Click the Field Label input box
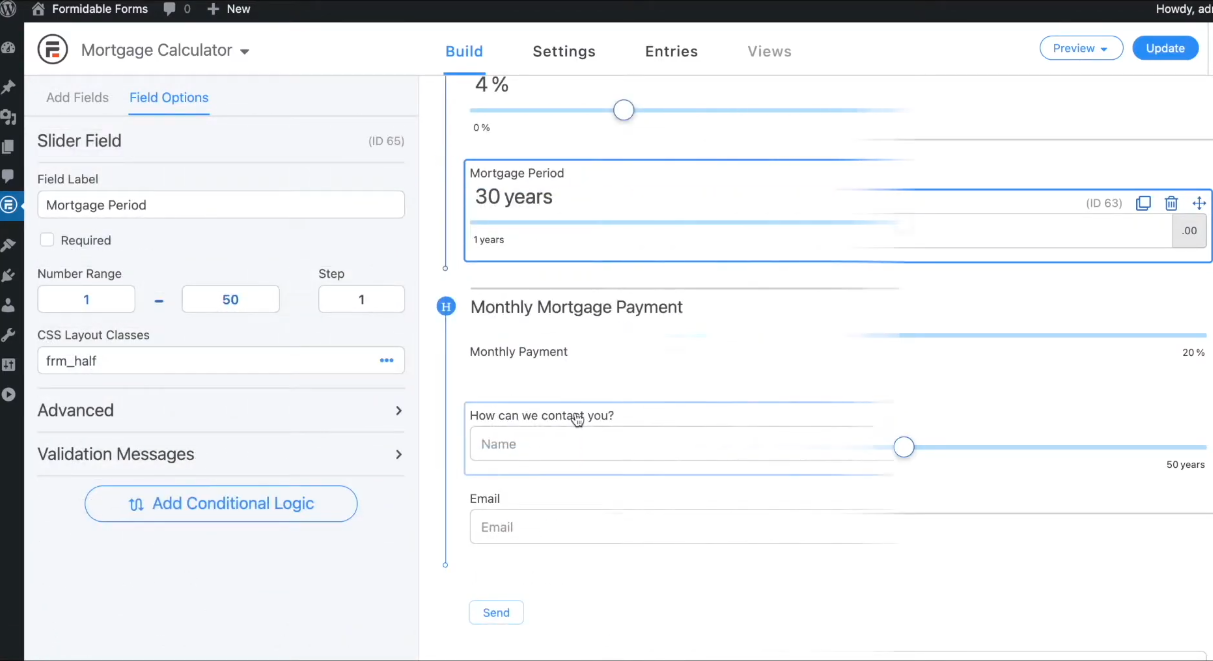 click(x=221, y=205)
